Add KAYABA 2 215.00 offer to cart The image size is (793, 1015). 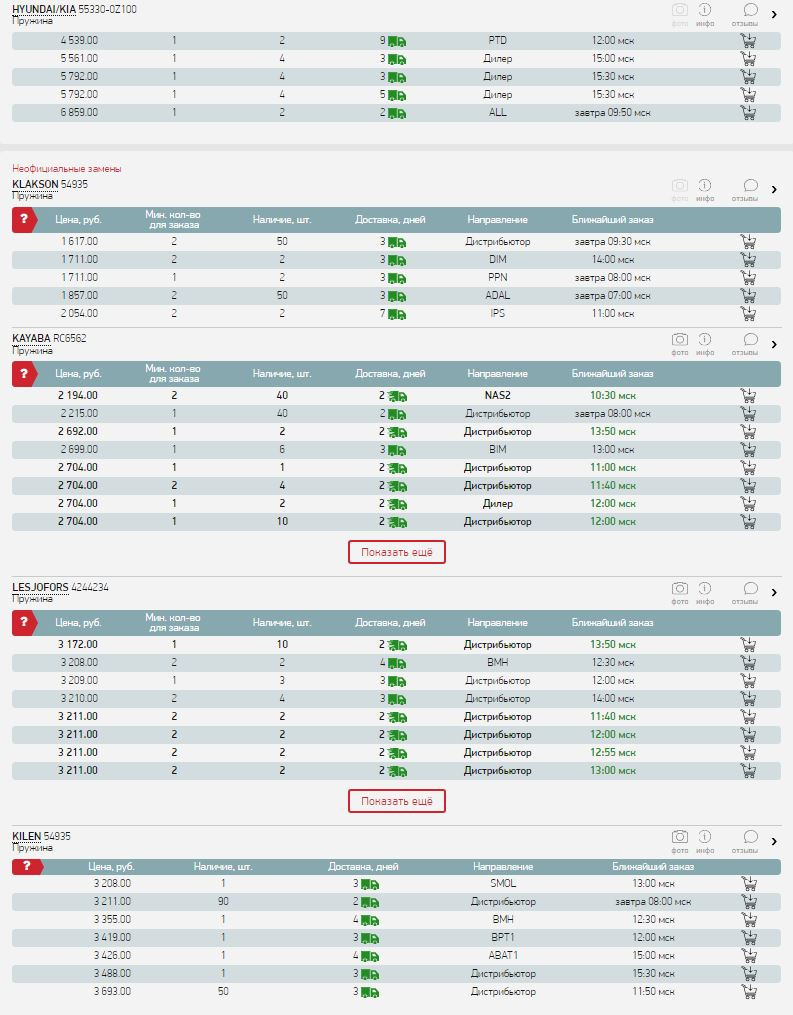[748, 414]
